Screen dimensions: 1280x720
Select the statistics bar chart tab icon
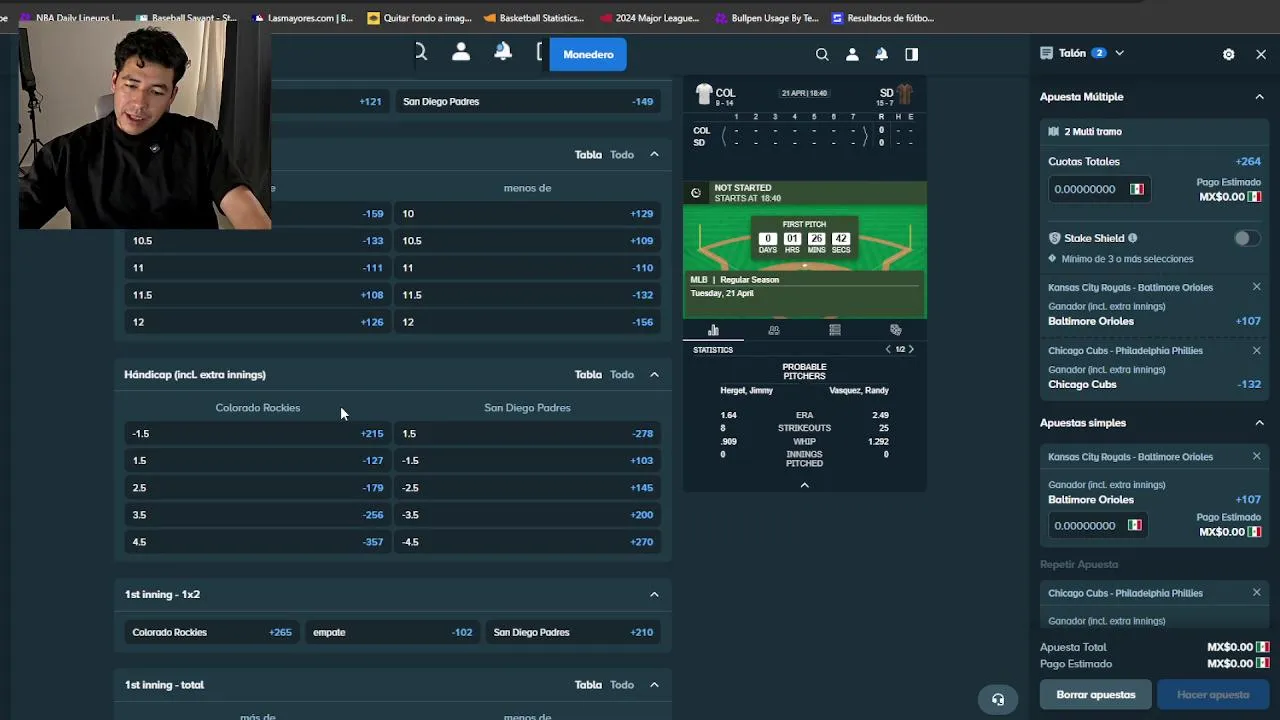pos(713,330)
